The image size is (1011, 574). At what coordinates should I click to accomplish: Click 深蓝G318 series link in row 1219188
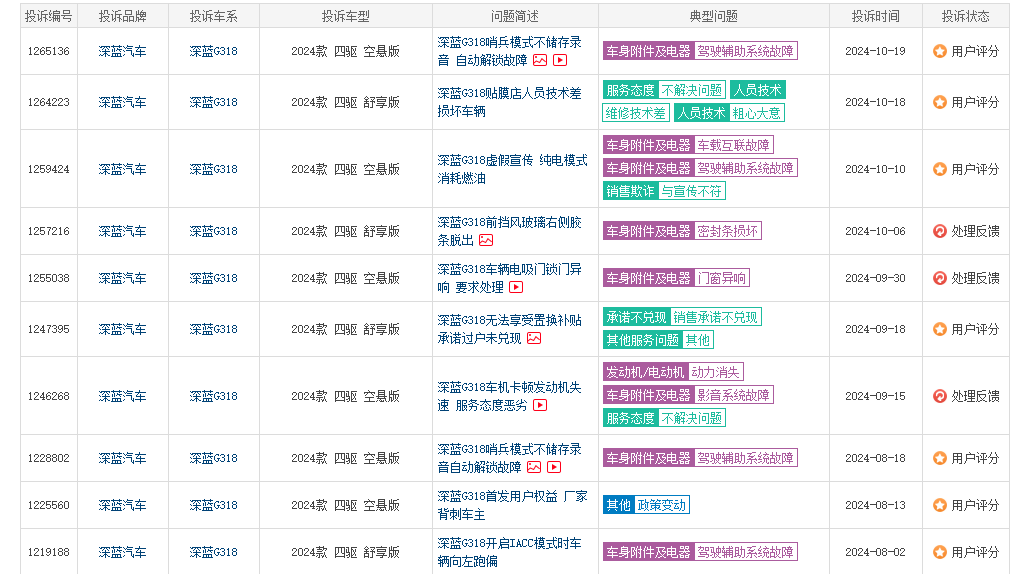[x=213, y=552]
